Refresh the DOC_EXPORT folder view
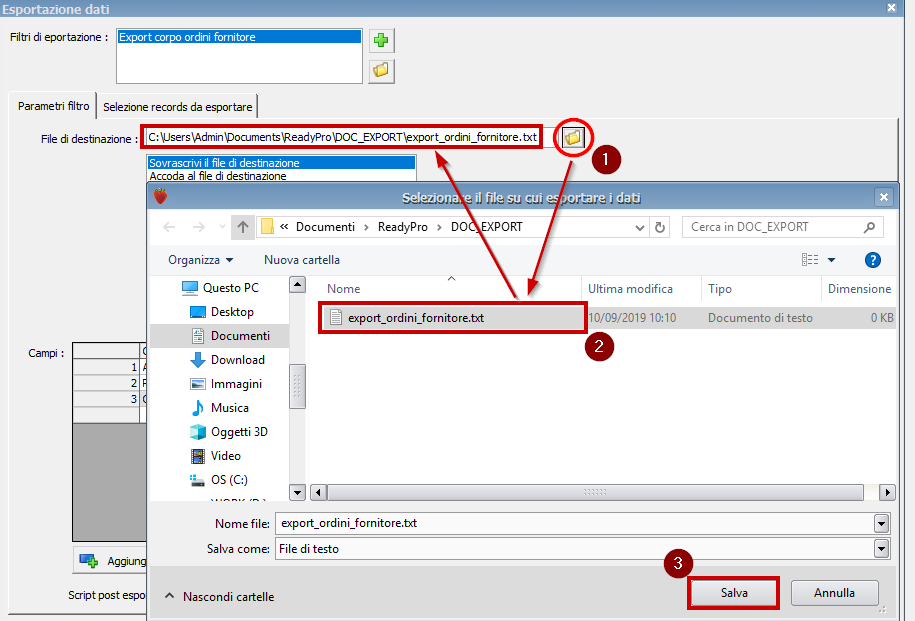The image size is (915, 621). click(x=660, y=227)
